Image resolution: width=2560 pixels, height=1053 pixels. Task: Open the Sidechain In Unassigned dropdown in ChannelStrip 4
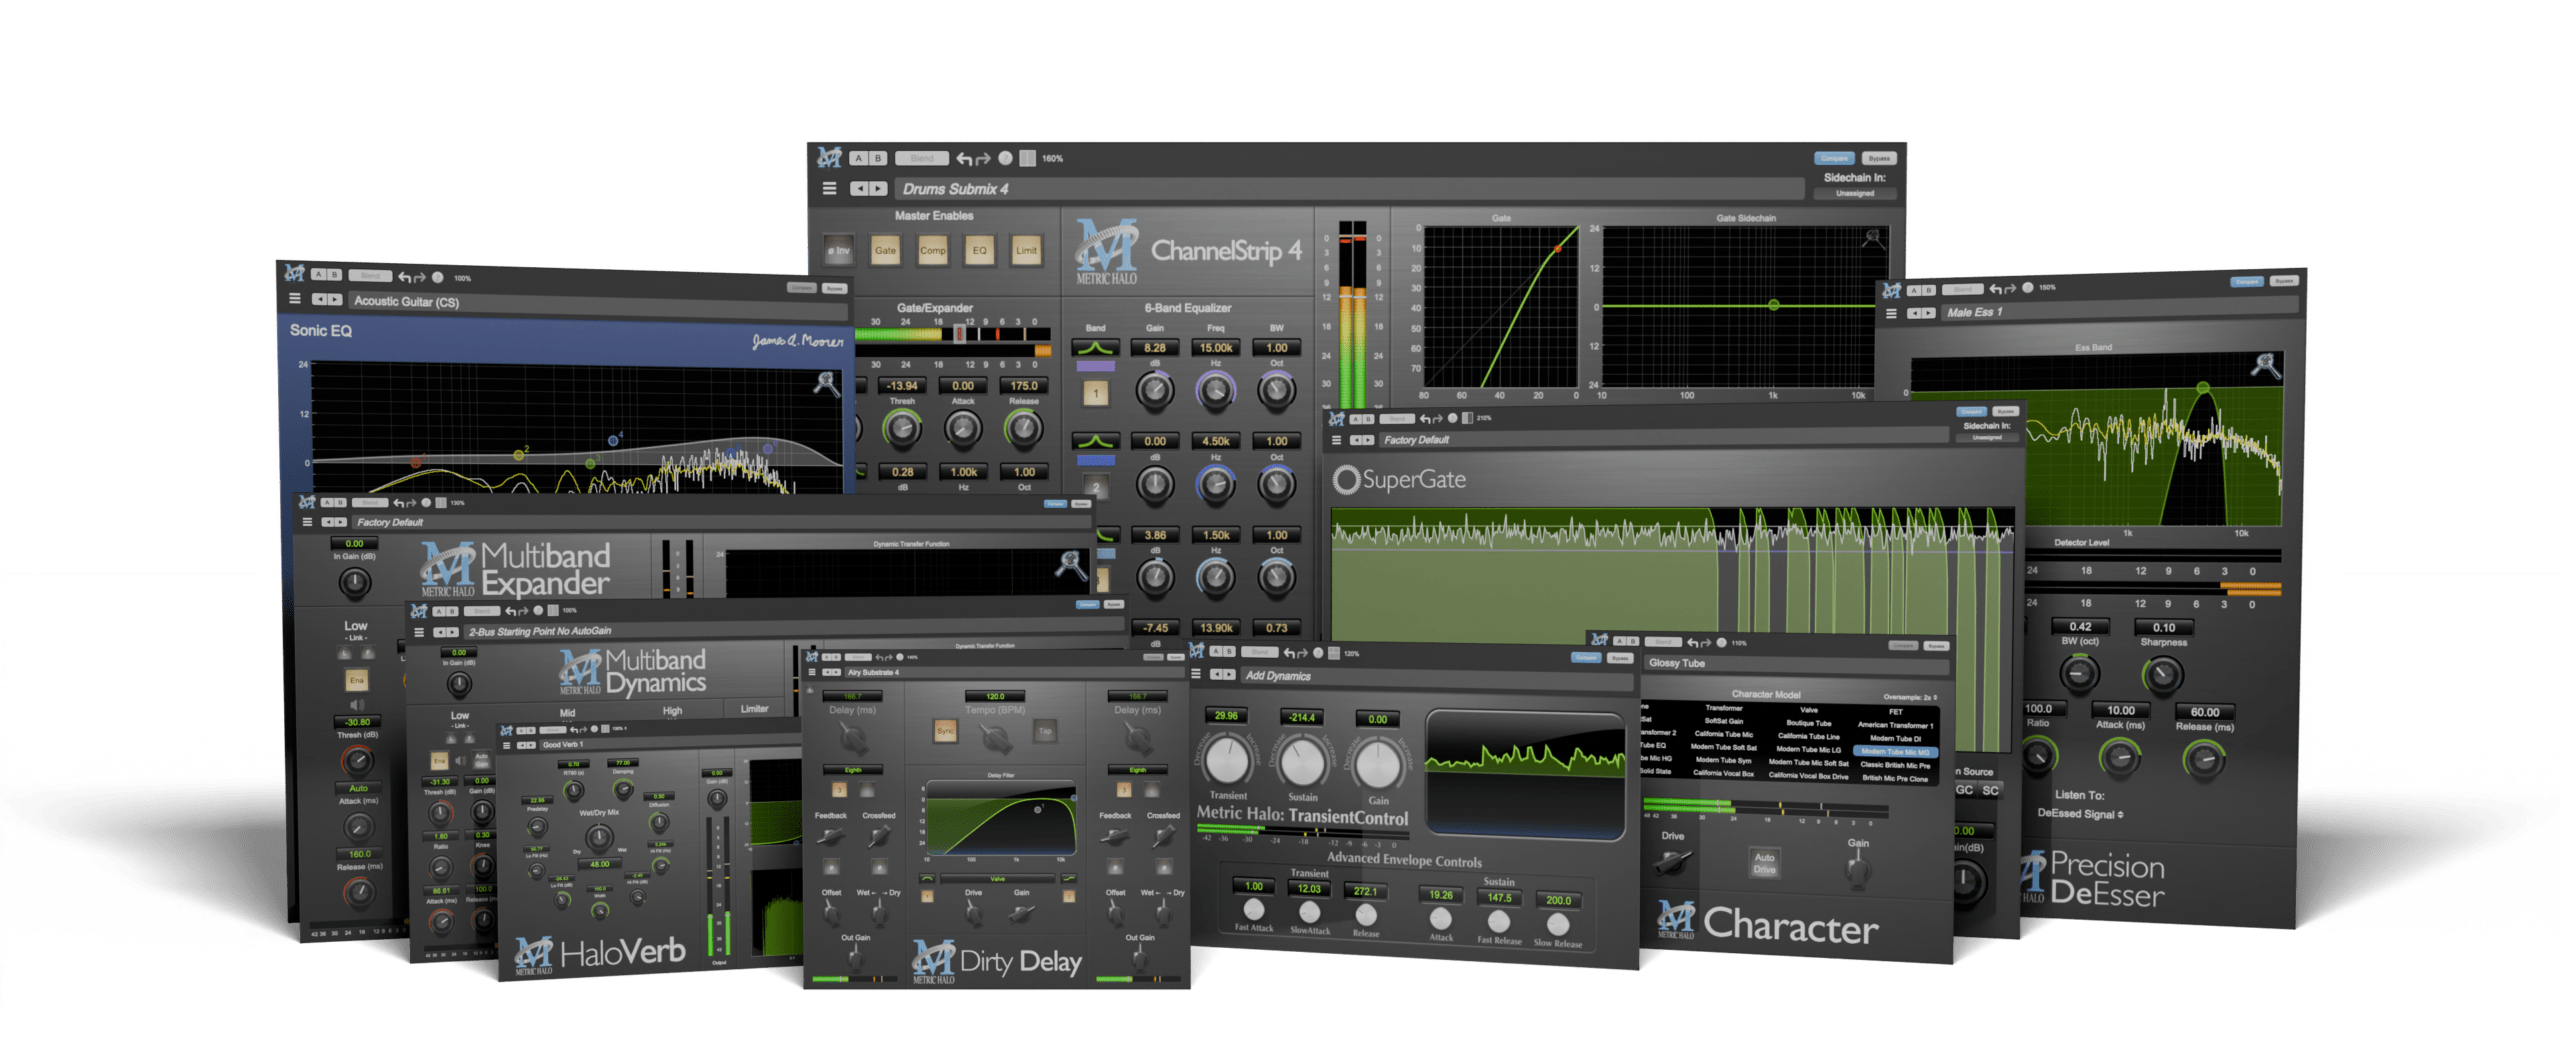(1854, 193)
